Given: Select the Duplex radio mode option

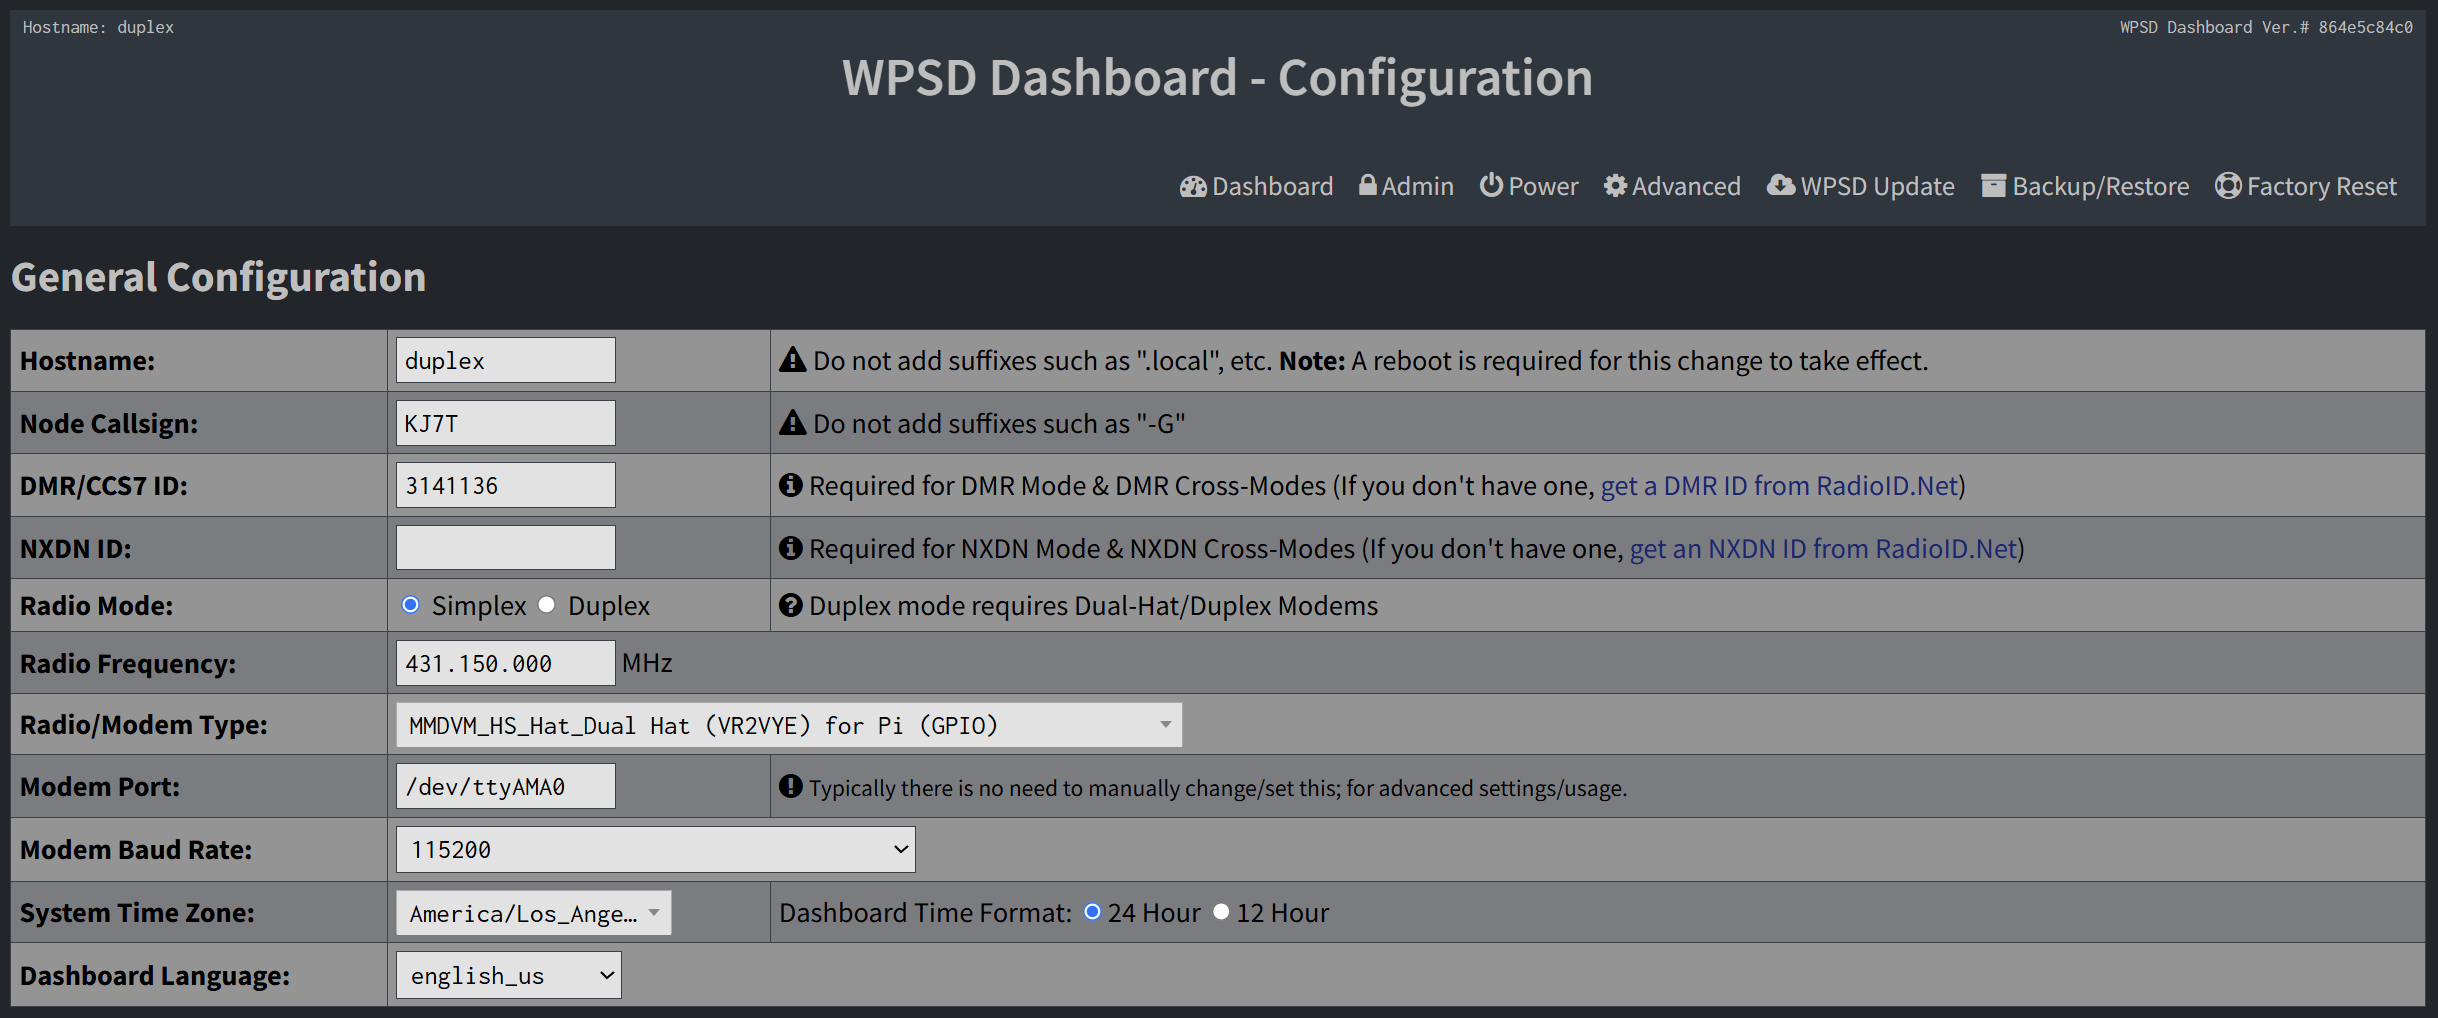Looking at the screenshot, I should [547, 605].
